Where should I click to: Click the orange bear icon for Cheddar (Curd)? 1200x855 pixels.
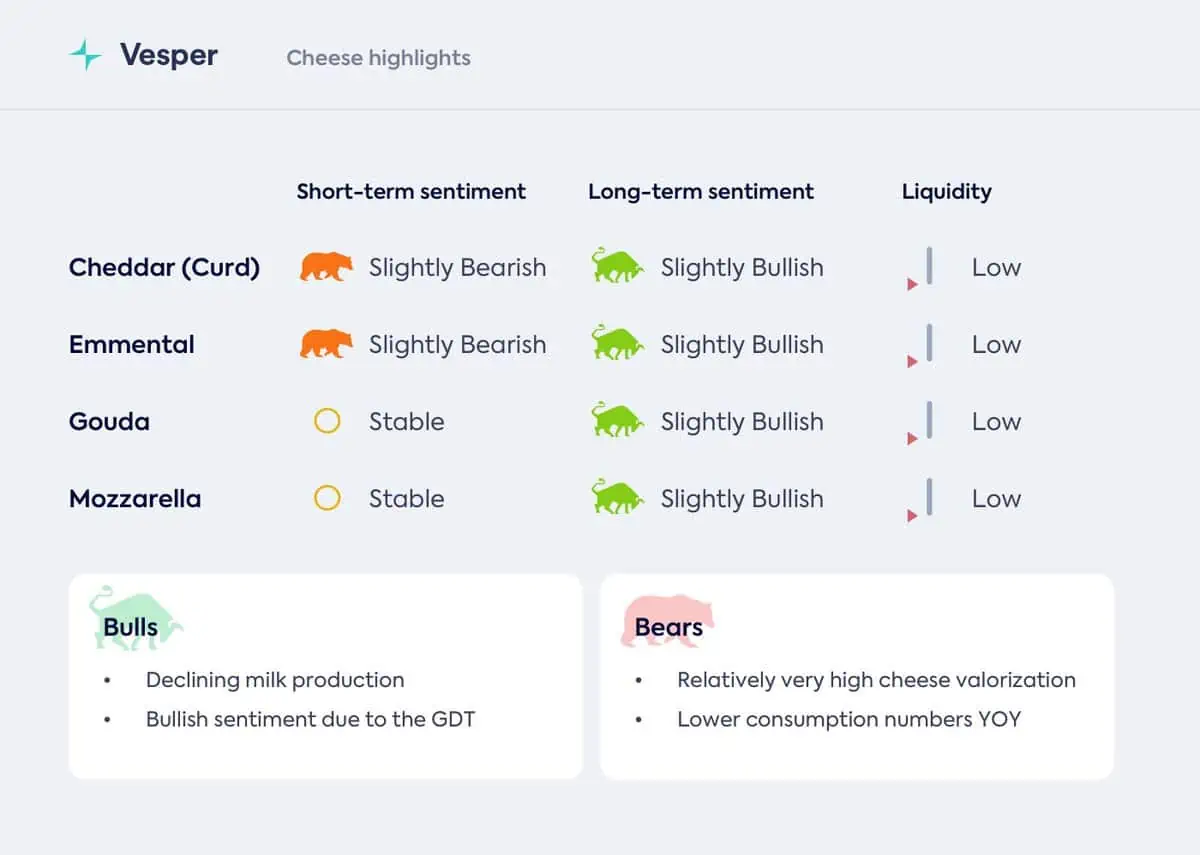(326, 267)
